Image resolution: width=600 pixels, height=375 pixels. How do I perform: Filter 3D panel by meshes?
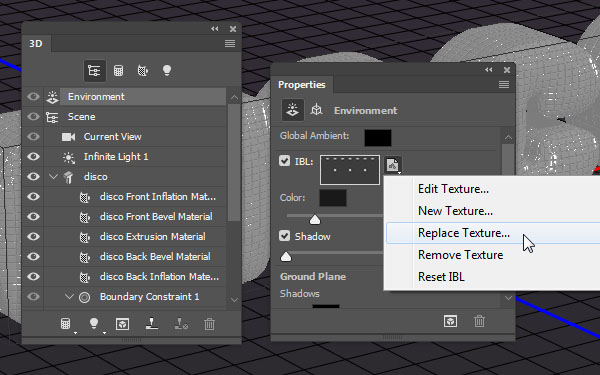119,71
